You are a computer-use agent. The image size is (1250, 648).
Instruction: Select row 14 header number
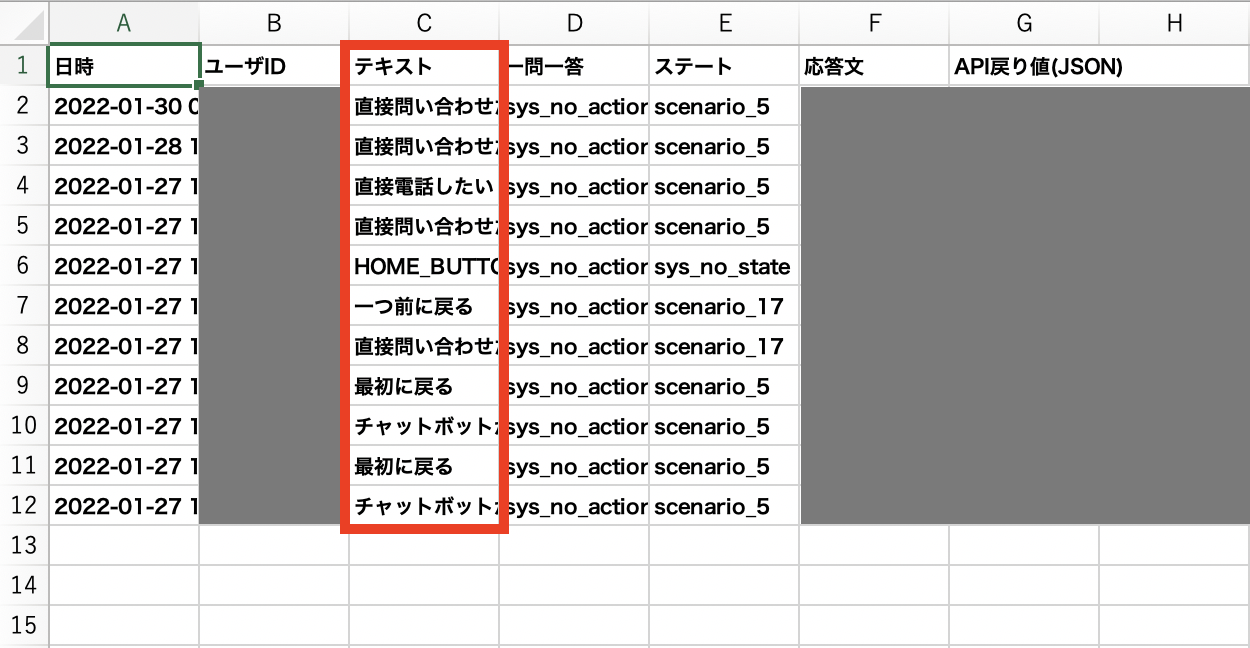[x=24, y=585]
